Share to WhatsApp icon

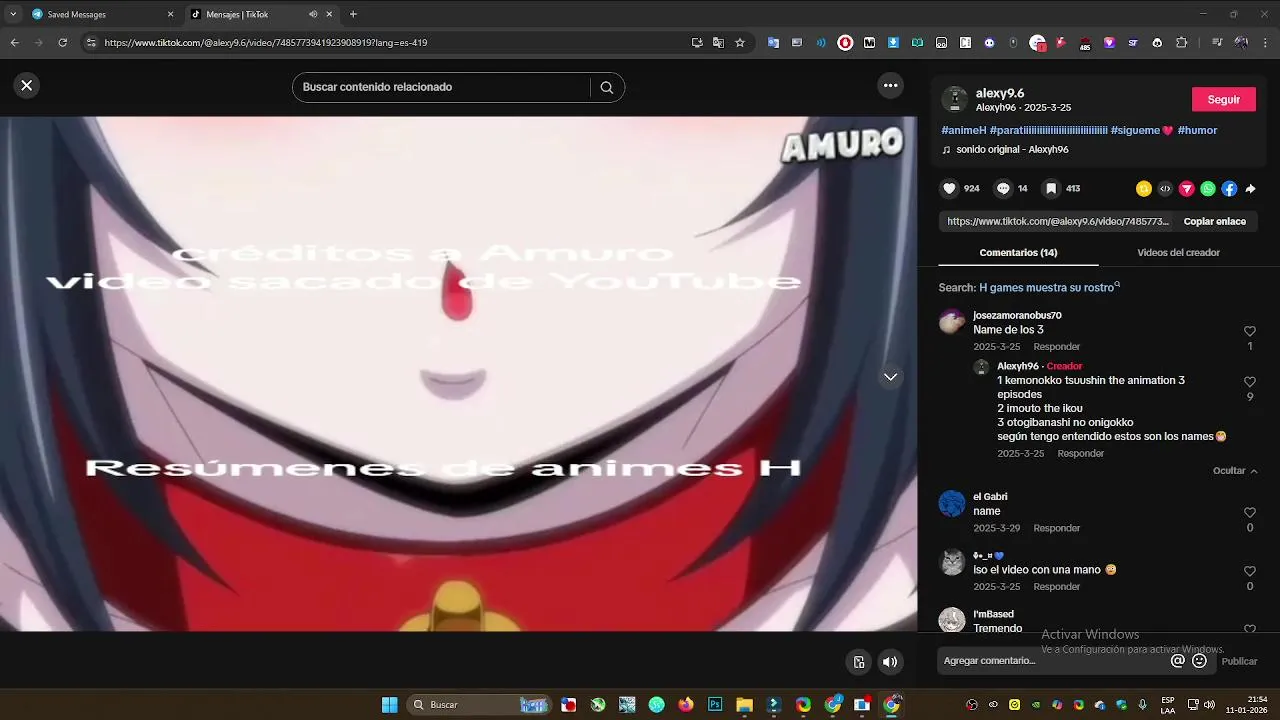pyautogui.click(x=1208, y=188)
